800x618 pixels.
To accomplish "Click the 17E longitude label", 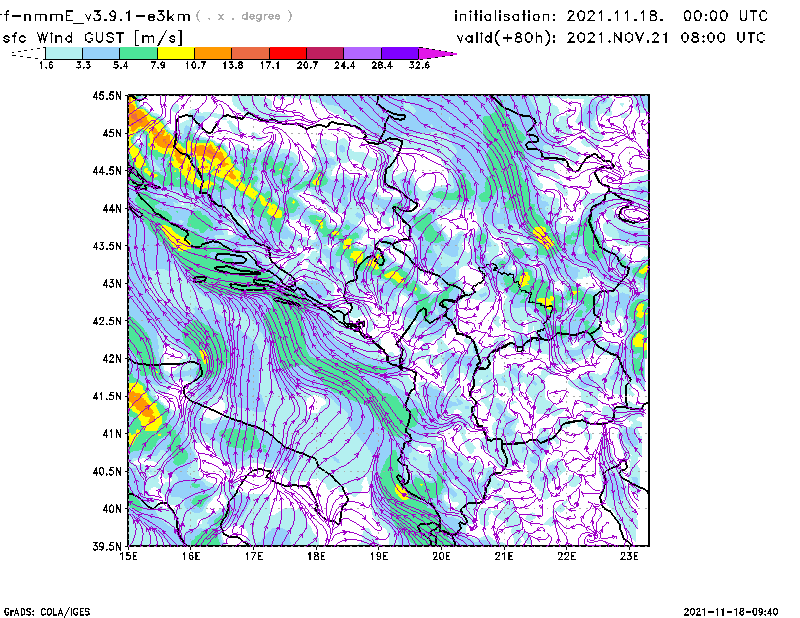I will pos(254,556).
